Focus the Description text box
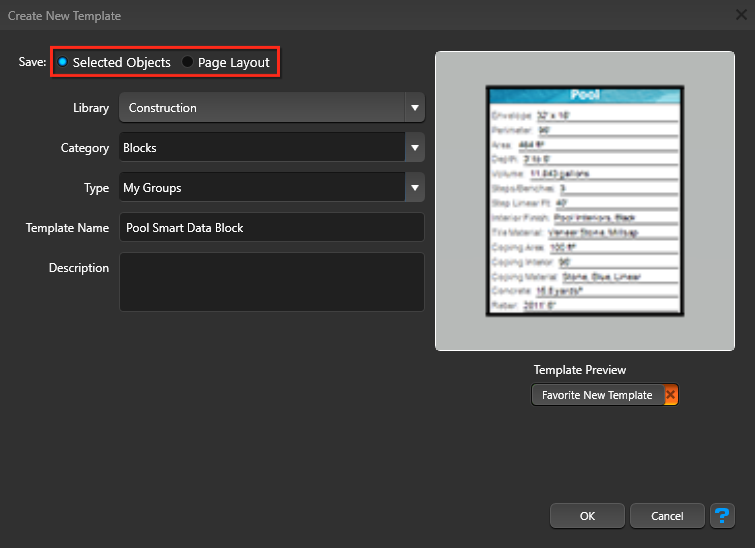 271,282
